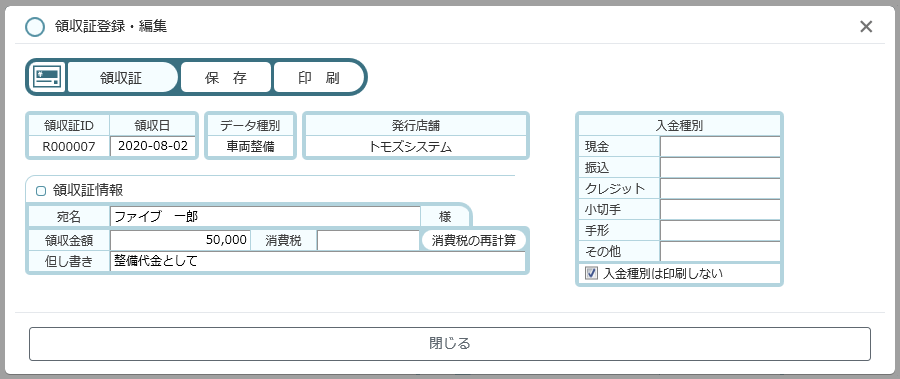Image resolution: width=900 pixels, height=379 pixels.
Task: Click the その他 label in 入金種別
Action: [619, 251]
